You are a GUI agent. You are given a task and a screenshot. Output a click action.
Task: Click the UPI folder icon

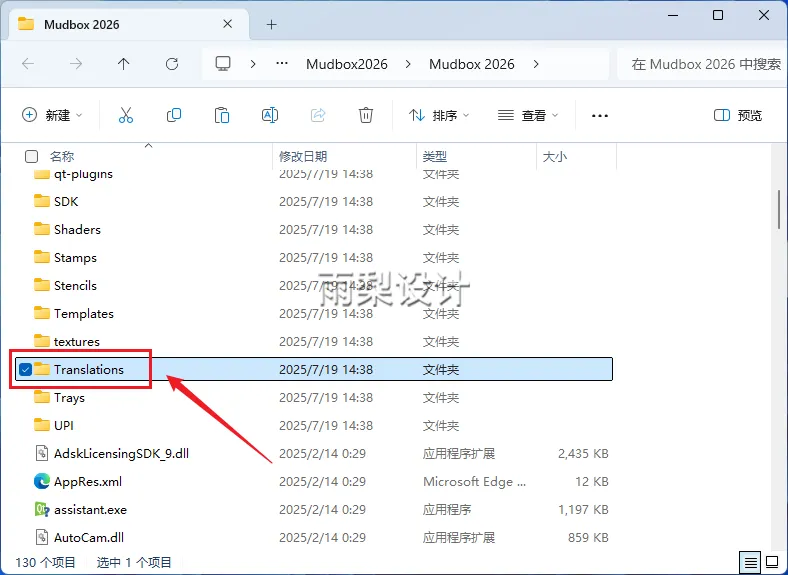42,425
